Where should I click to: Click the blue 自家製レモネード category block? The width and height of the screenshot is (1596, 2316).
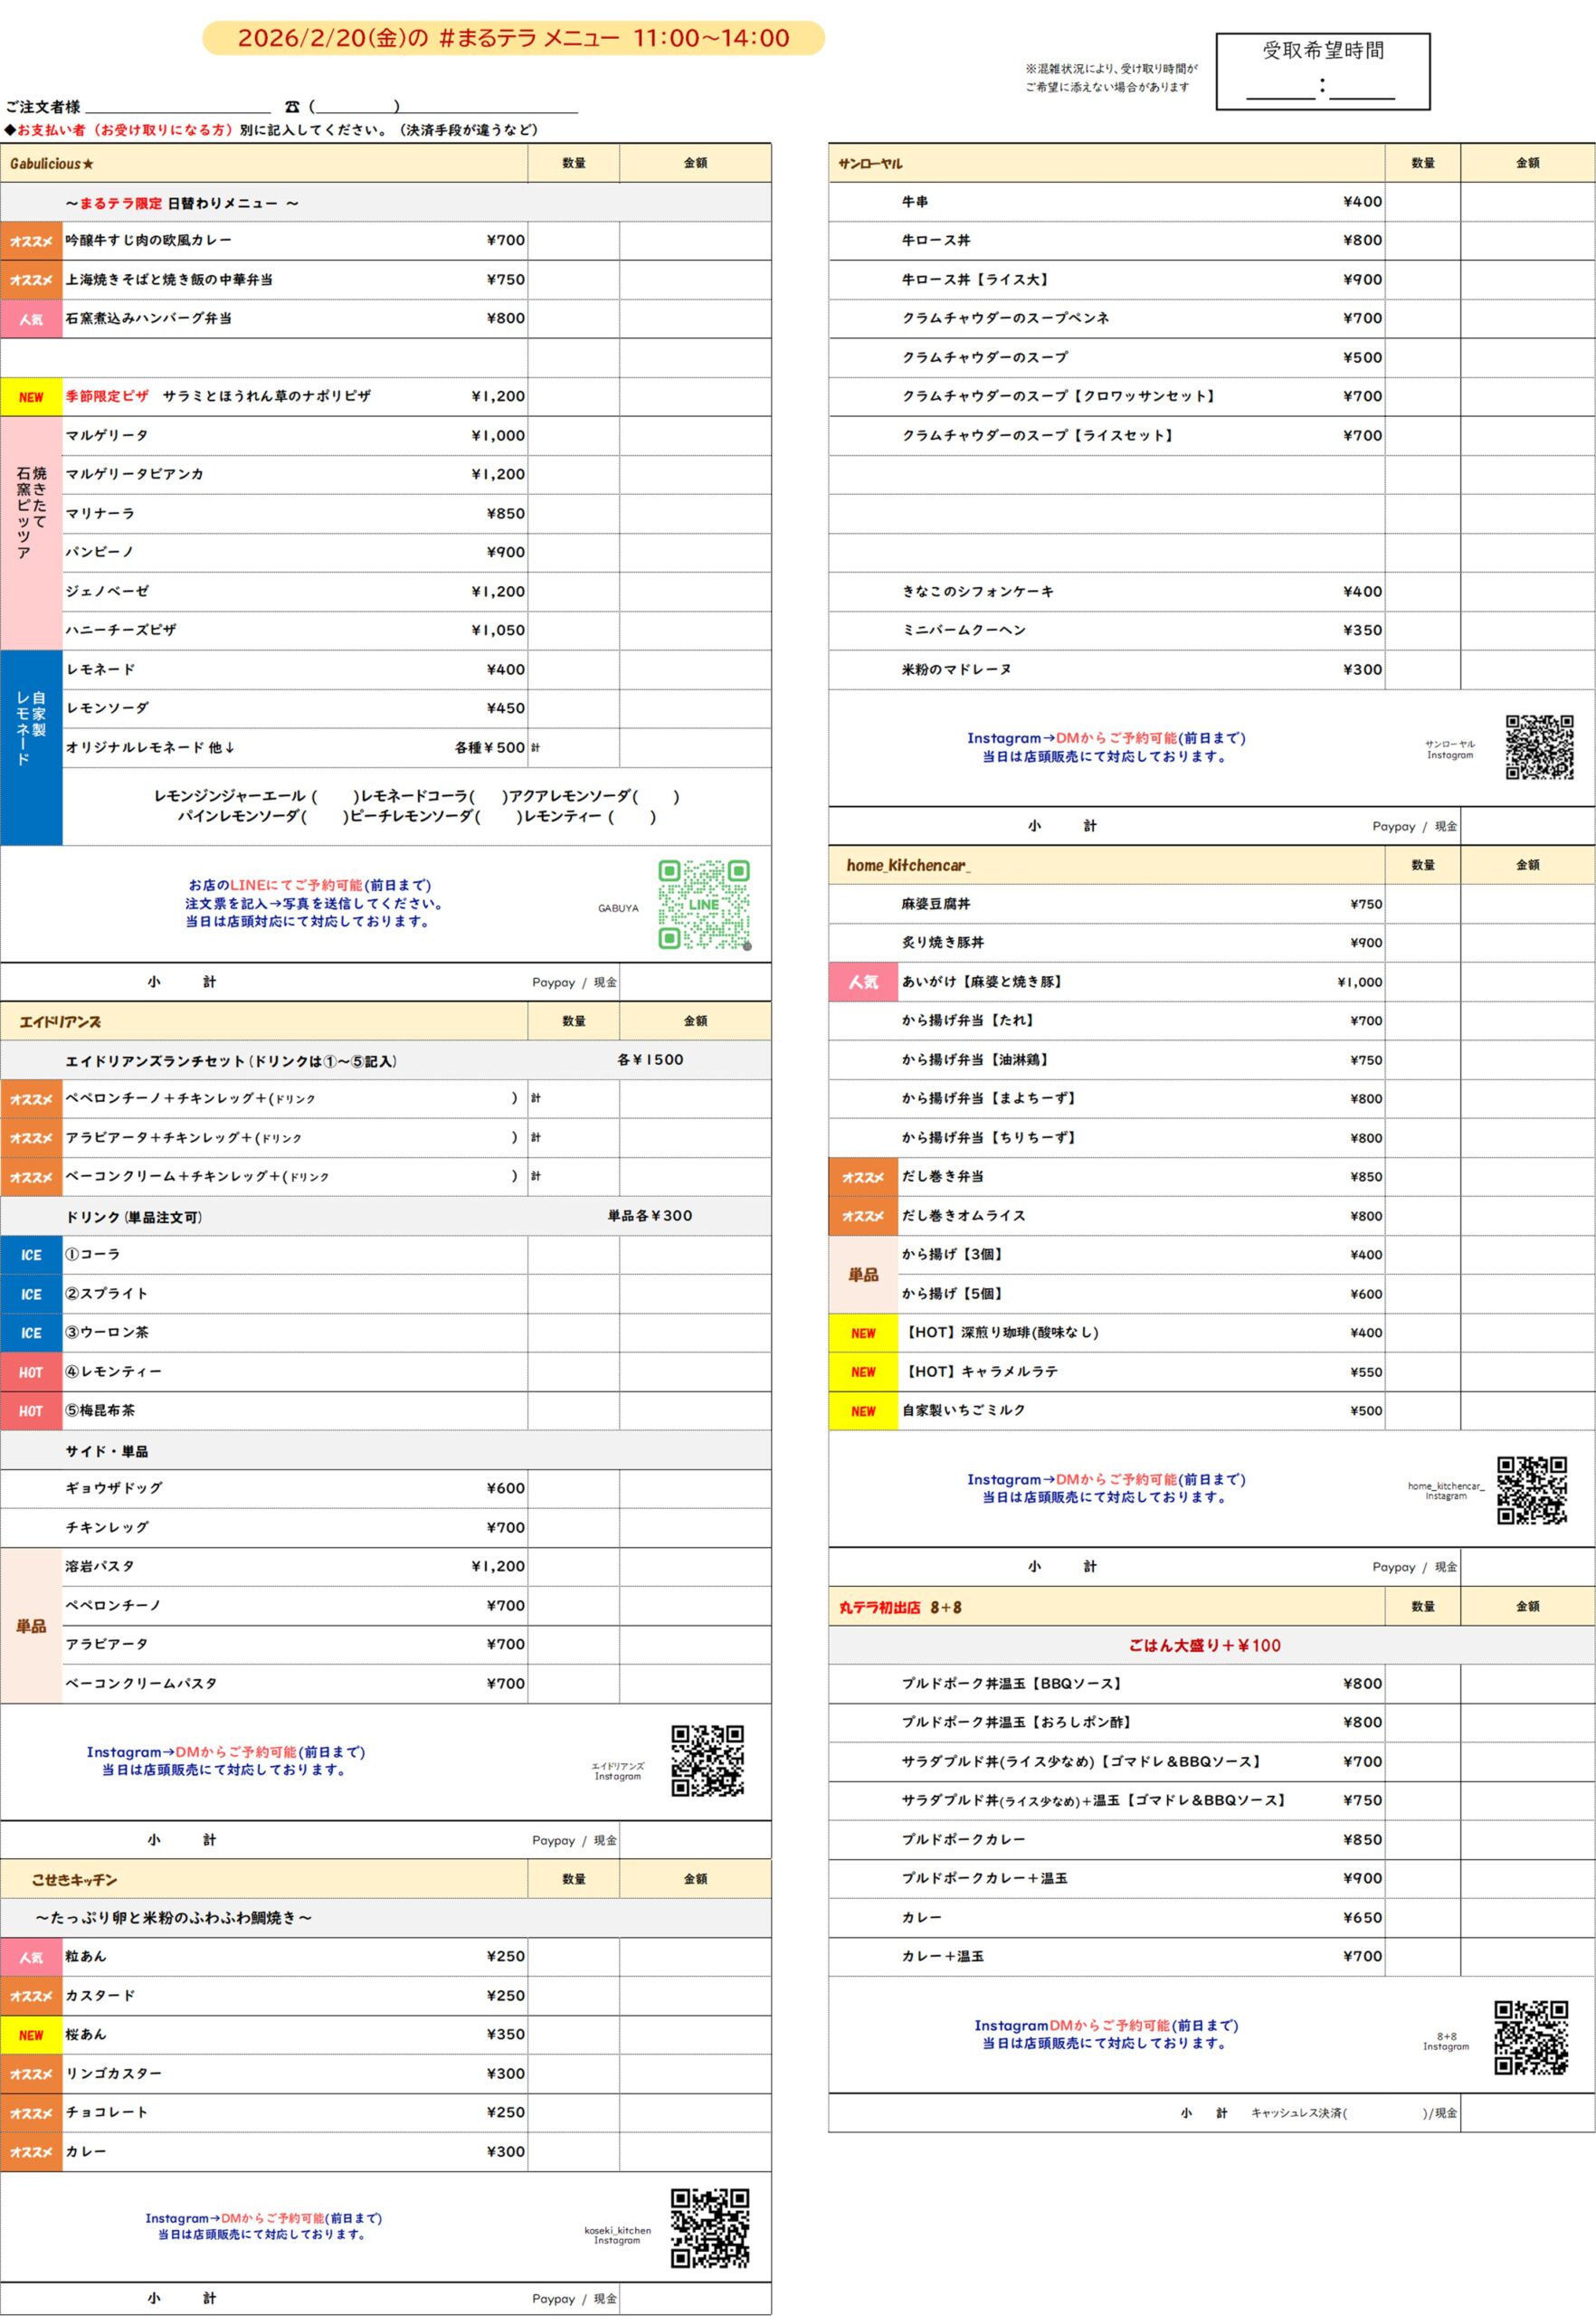coord(31,747)
